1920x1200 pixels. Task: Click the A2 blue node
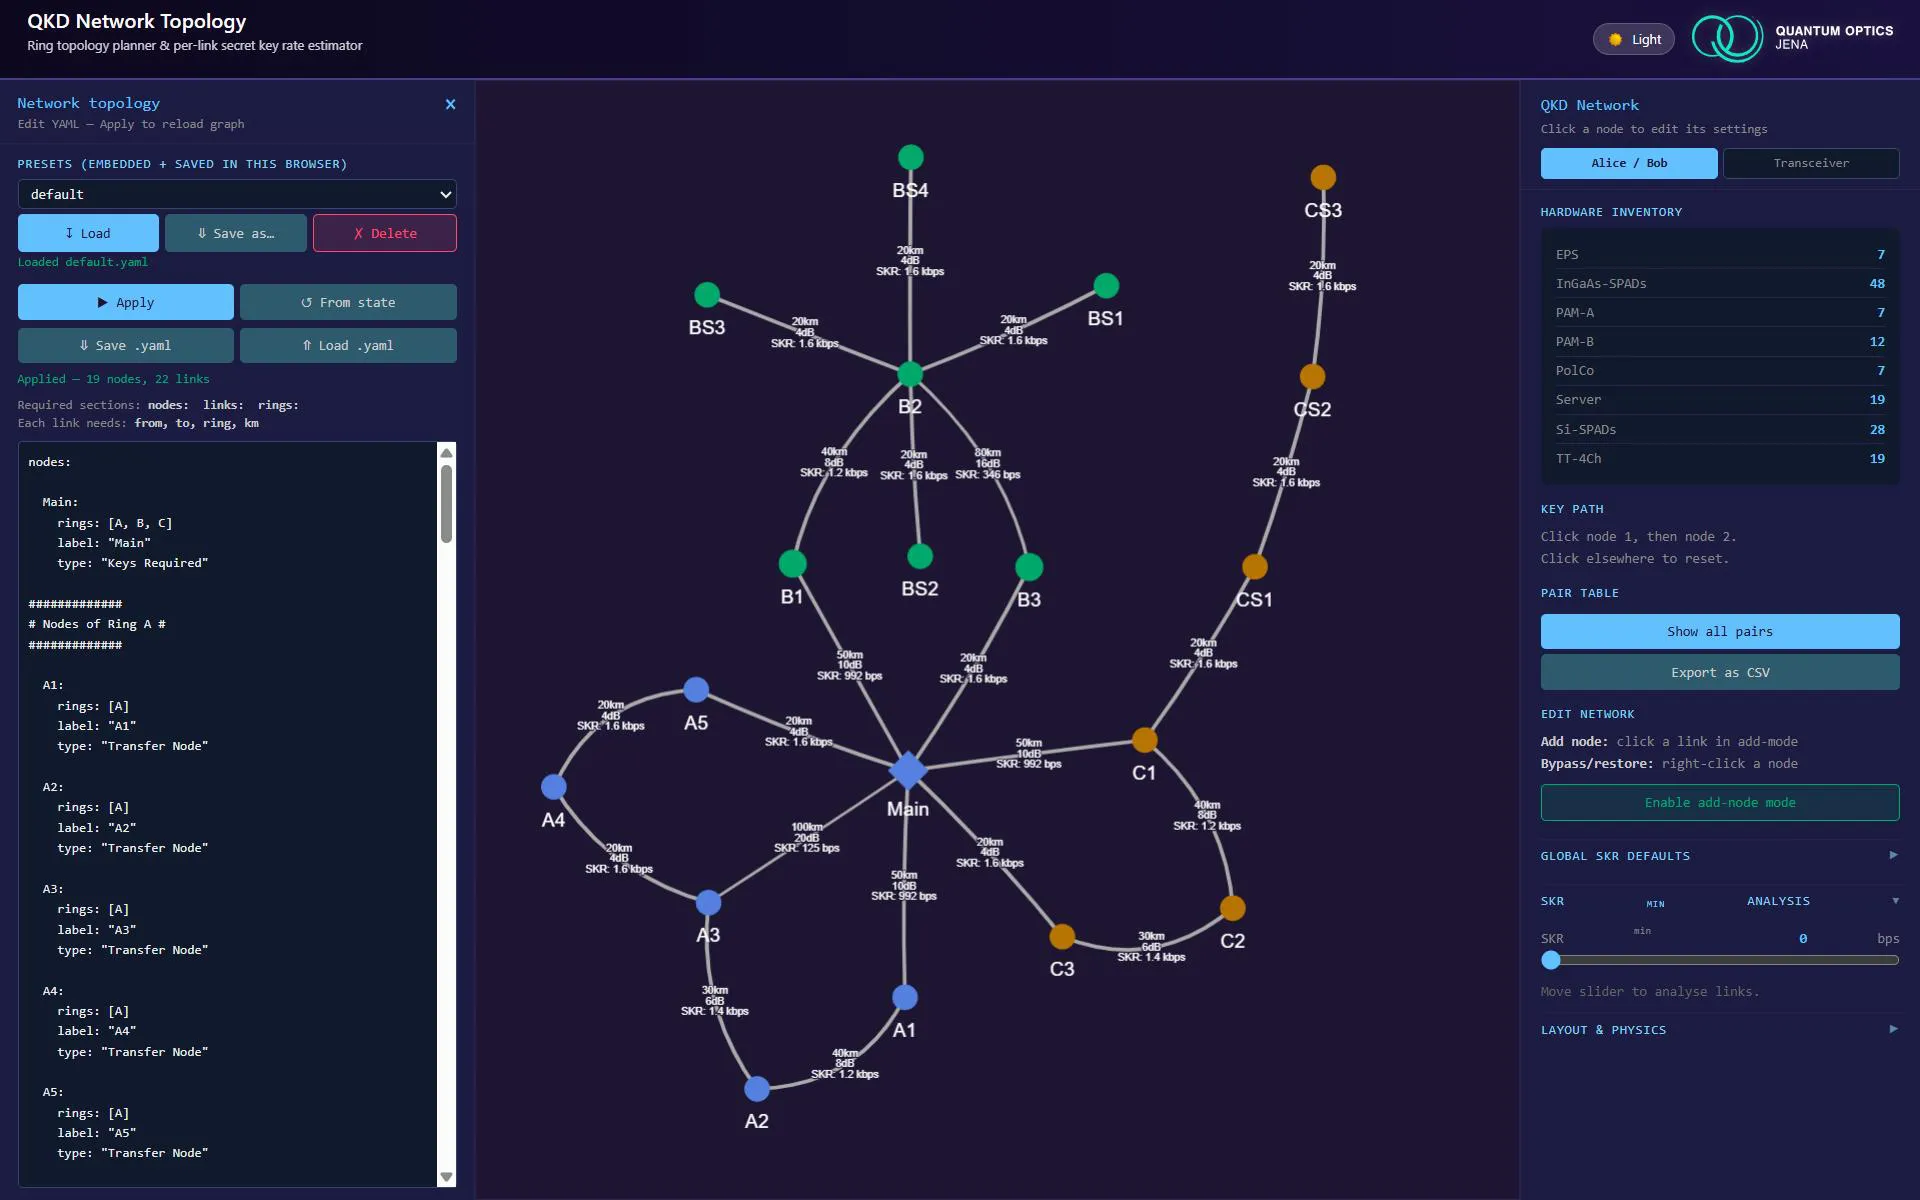(x=757, y=1088)
